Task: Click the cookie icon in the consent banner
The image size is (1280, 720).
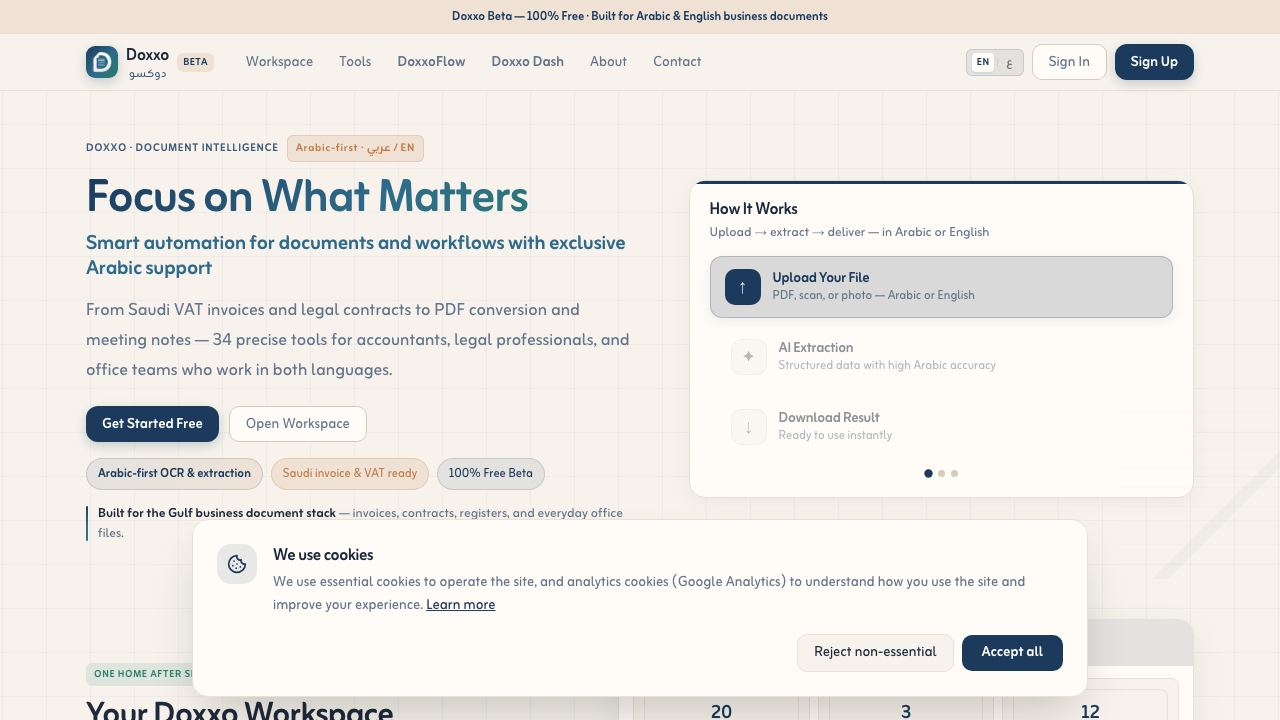Action: tap(237, 564)
